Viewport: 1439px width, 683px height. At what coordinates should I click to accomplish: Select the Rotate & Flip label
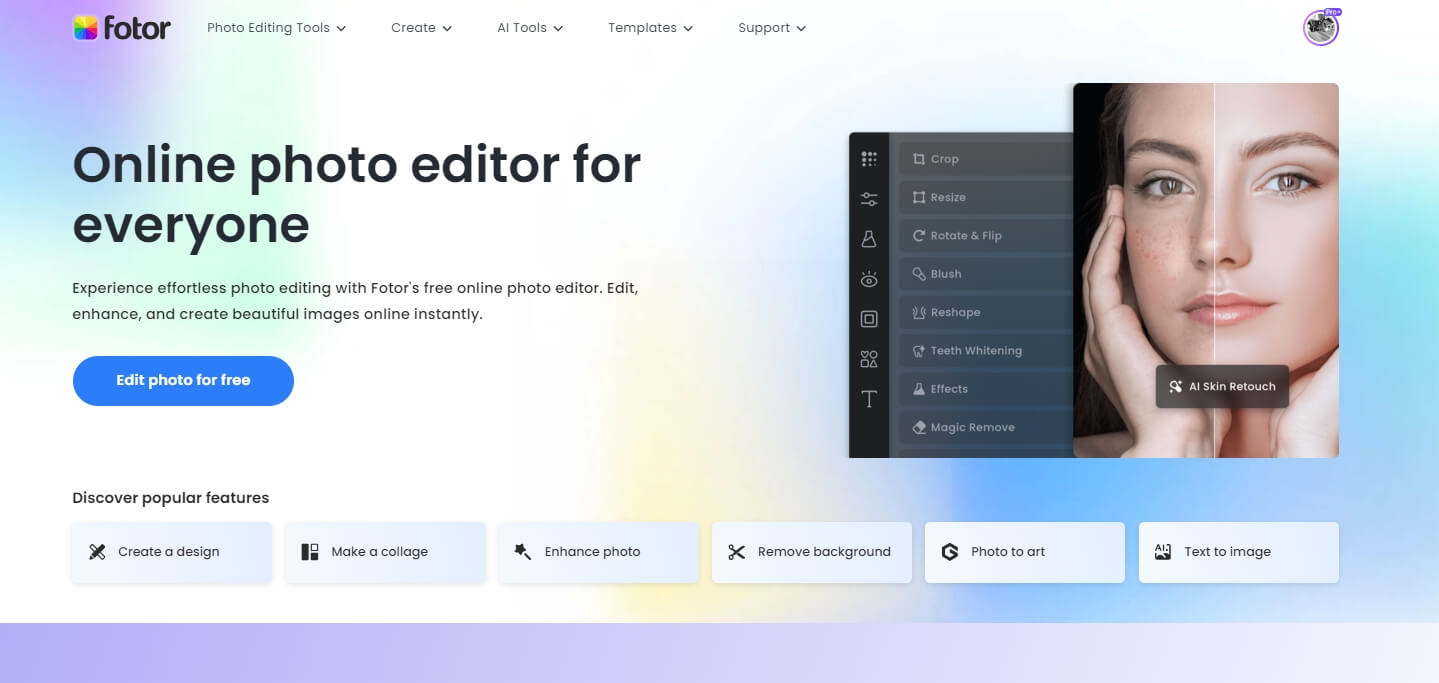tap(966, 236)
